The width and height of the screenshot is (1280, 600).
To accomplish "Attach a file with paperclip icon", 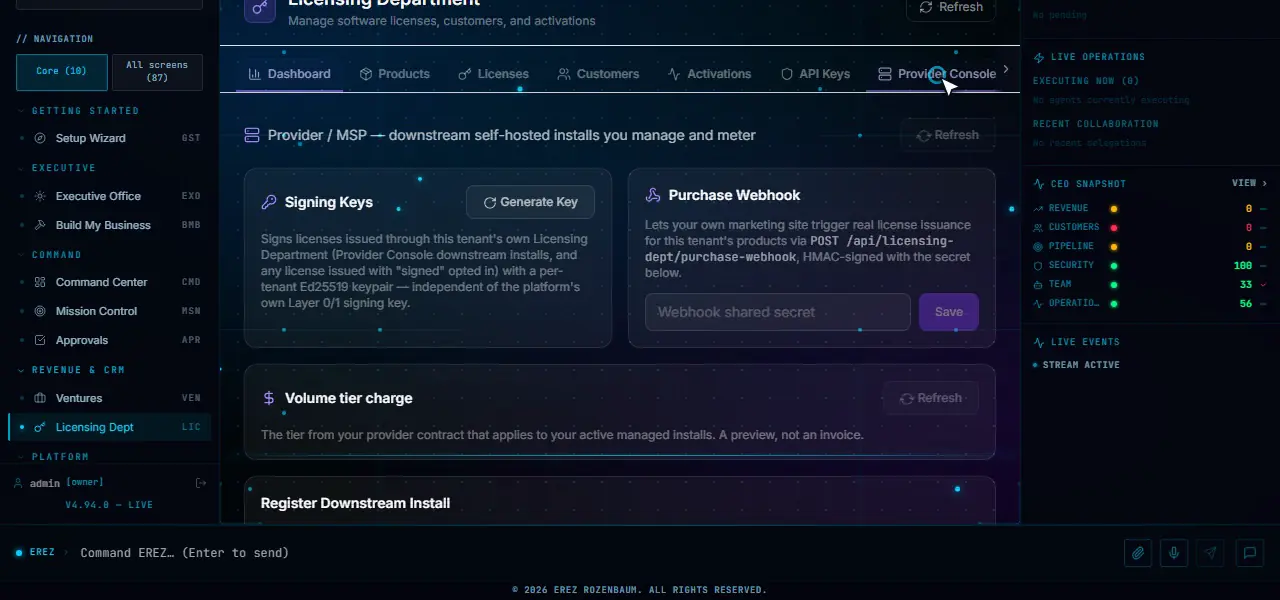I will click(x=1137, y=553).
